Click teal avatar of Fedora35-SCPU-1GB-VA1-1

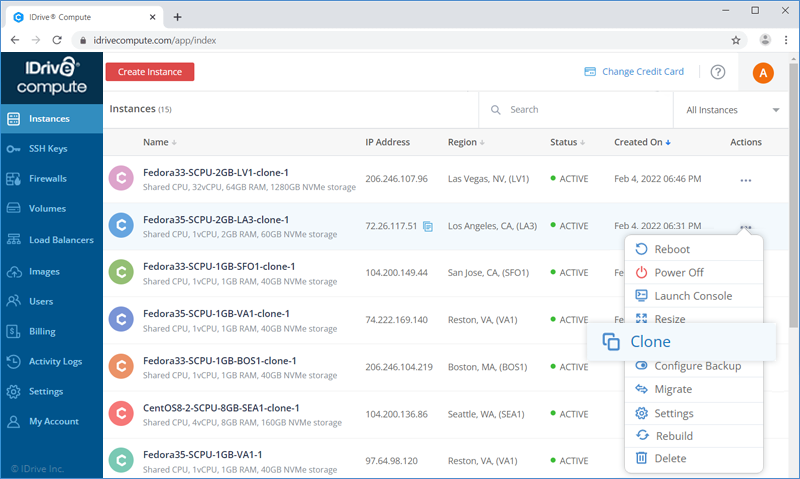[121, 460]
